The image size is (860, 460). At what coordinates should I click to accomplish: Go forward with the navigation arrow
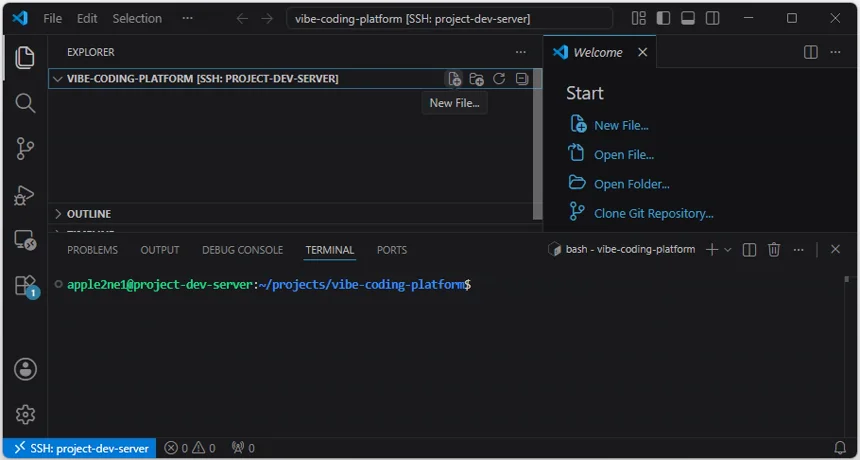(x=267, y=19)
